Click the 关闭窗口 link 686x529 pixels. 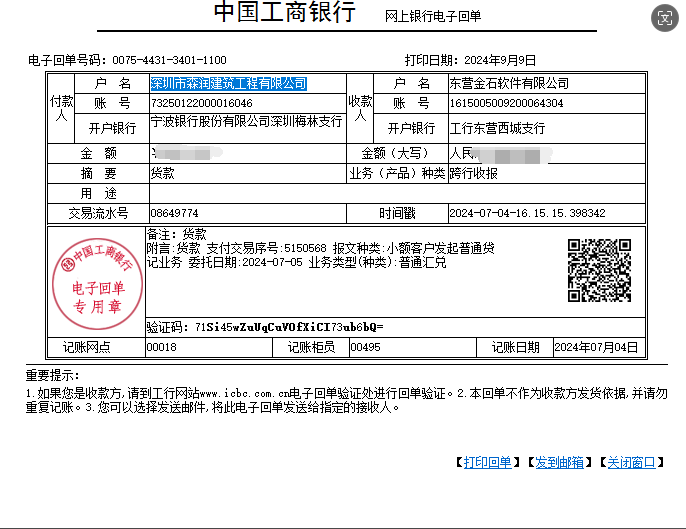(x=631, y=462)
